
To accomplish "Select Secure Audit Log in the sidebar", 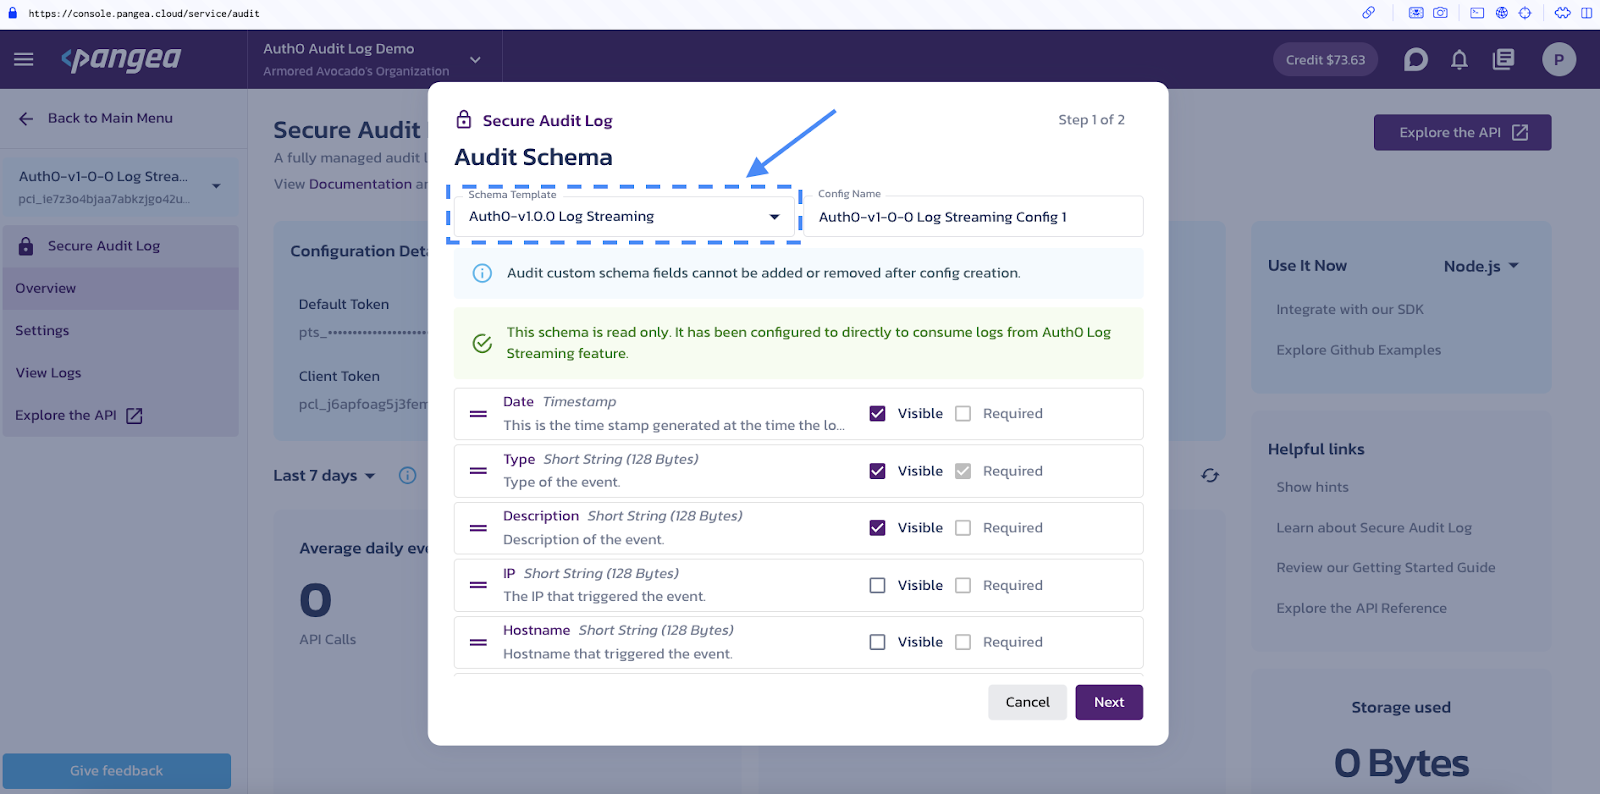I will point(120,246).
